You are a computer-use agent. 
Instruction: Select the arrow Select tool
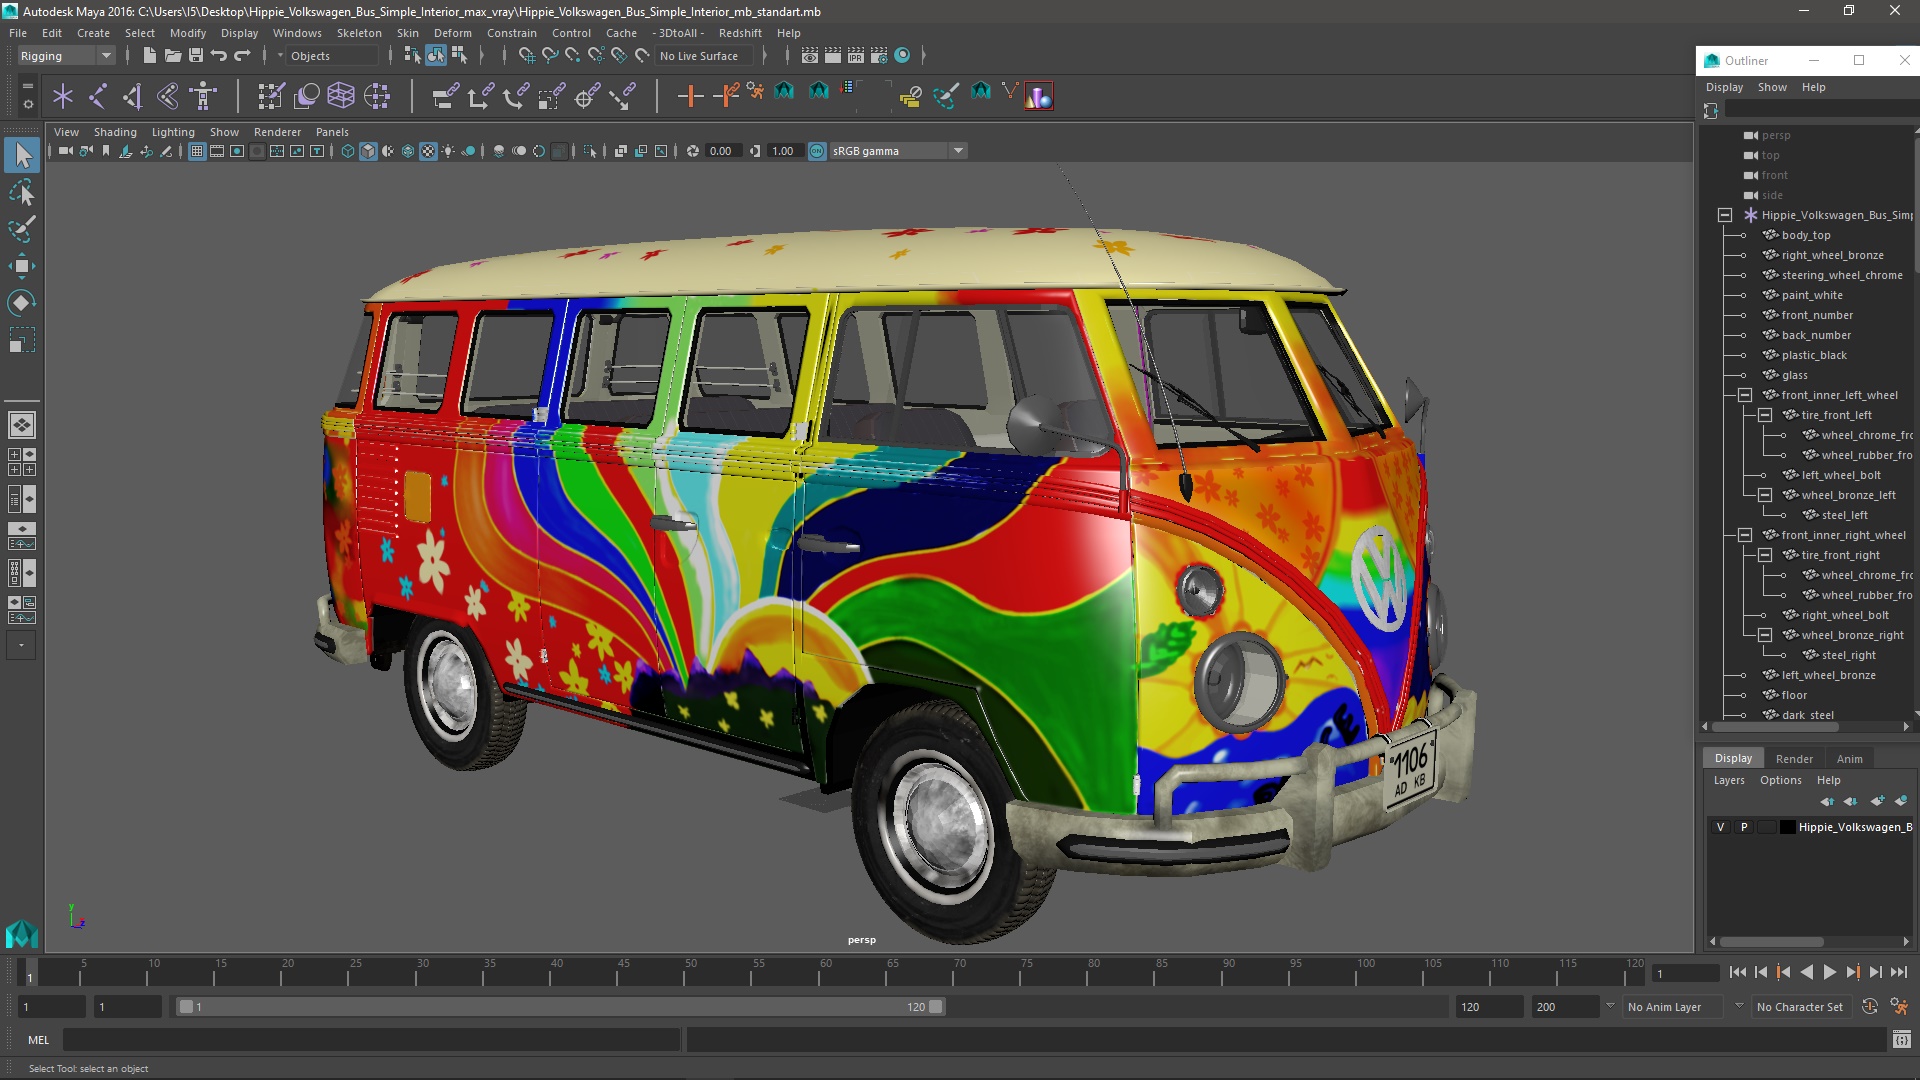(22, 155)
